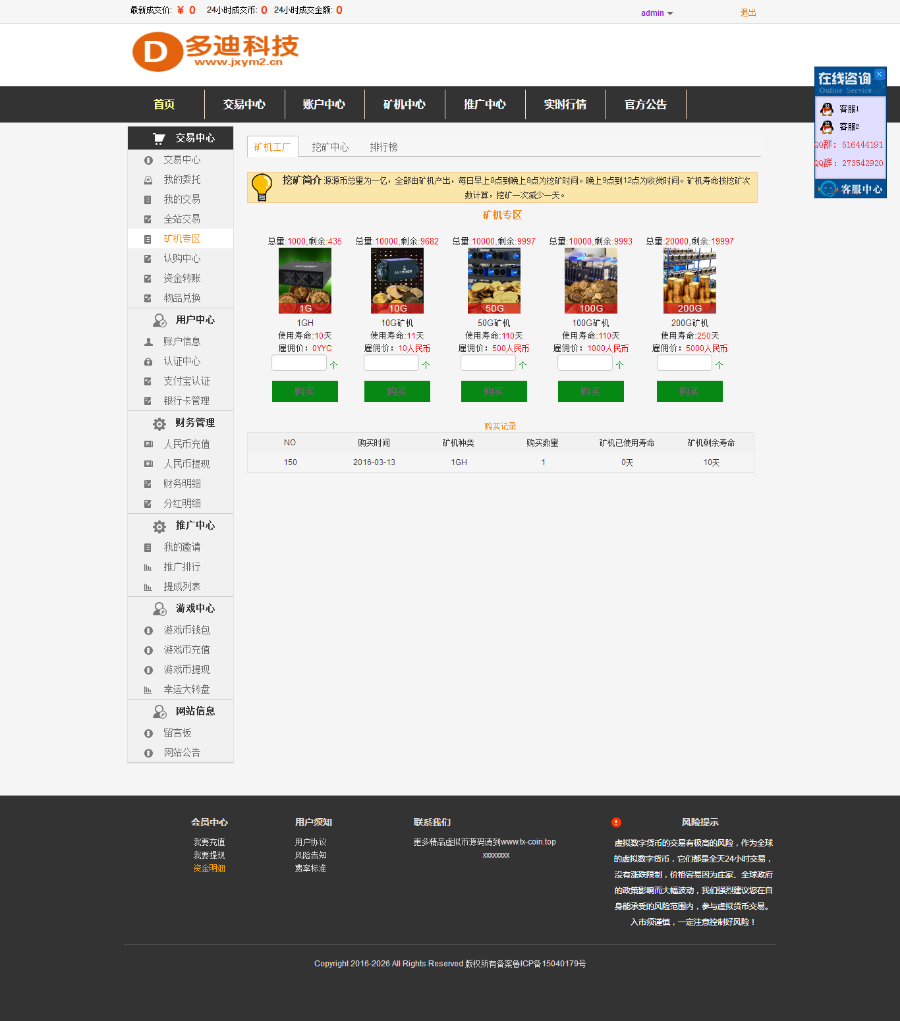
Task: Focus the quantity field under 1GH miner
Action: (x=299, y=363)
